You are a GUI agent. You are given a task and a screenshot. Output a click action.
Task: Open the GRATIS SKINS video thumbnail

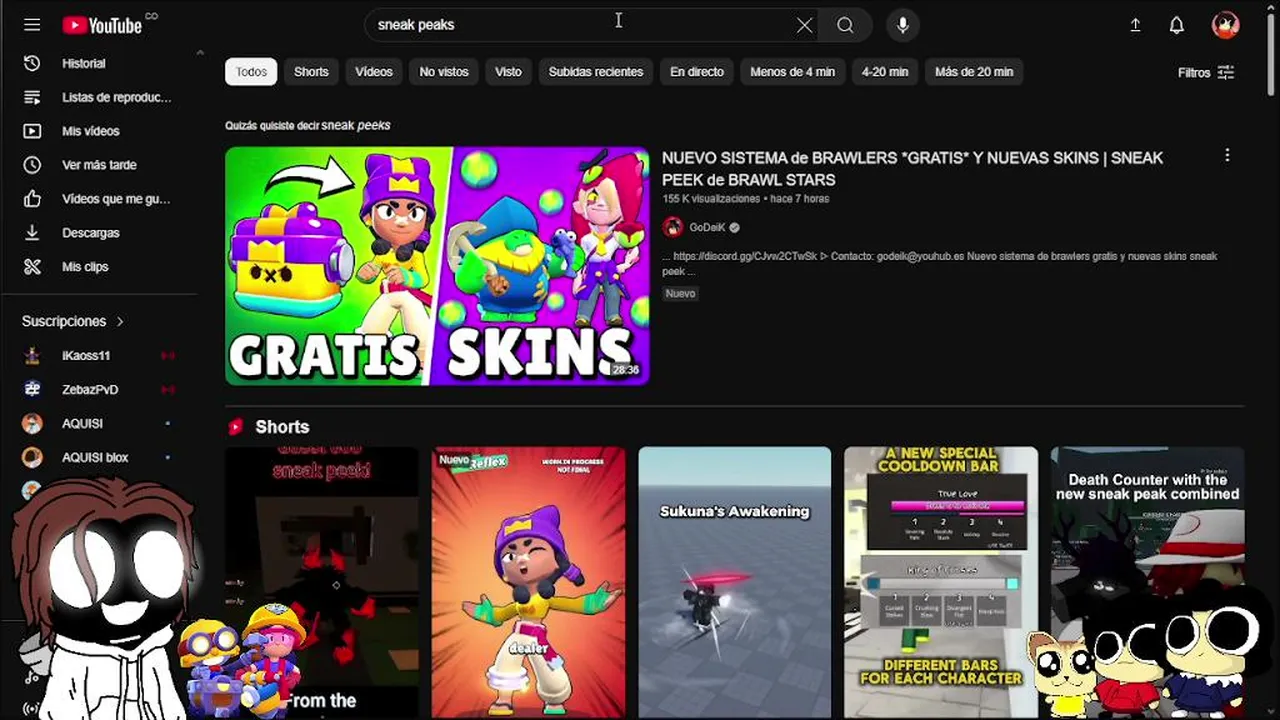(x=437, y=266)
